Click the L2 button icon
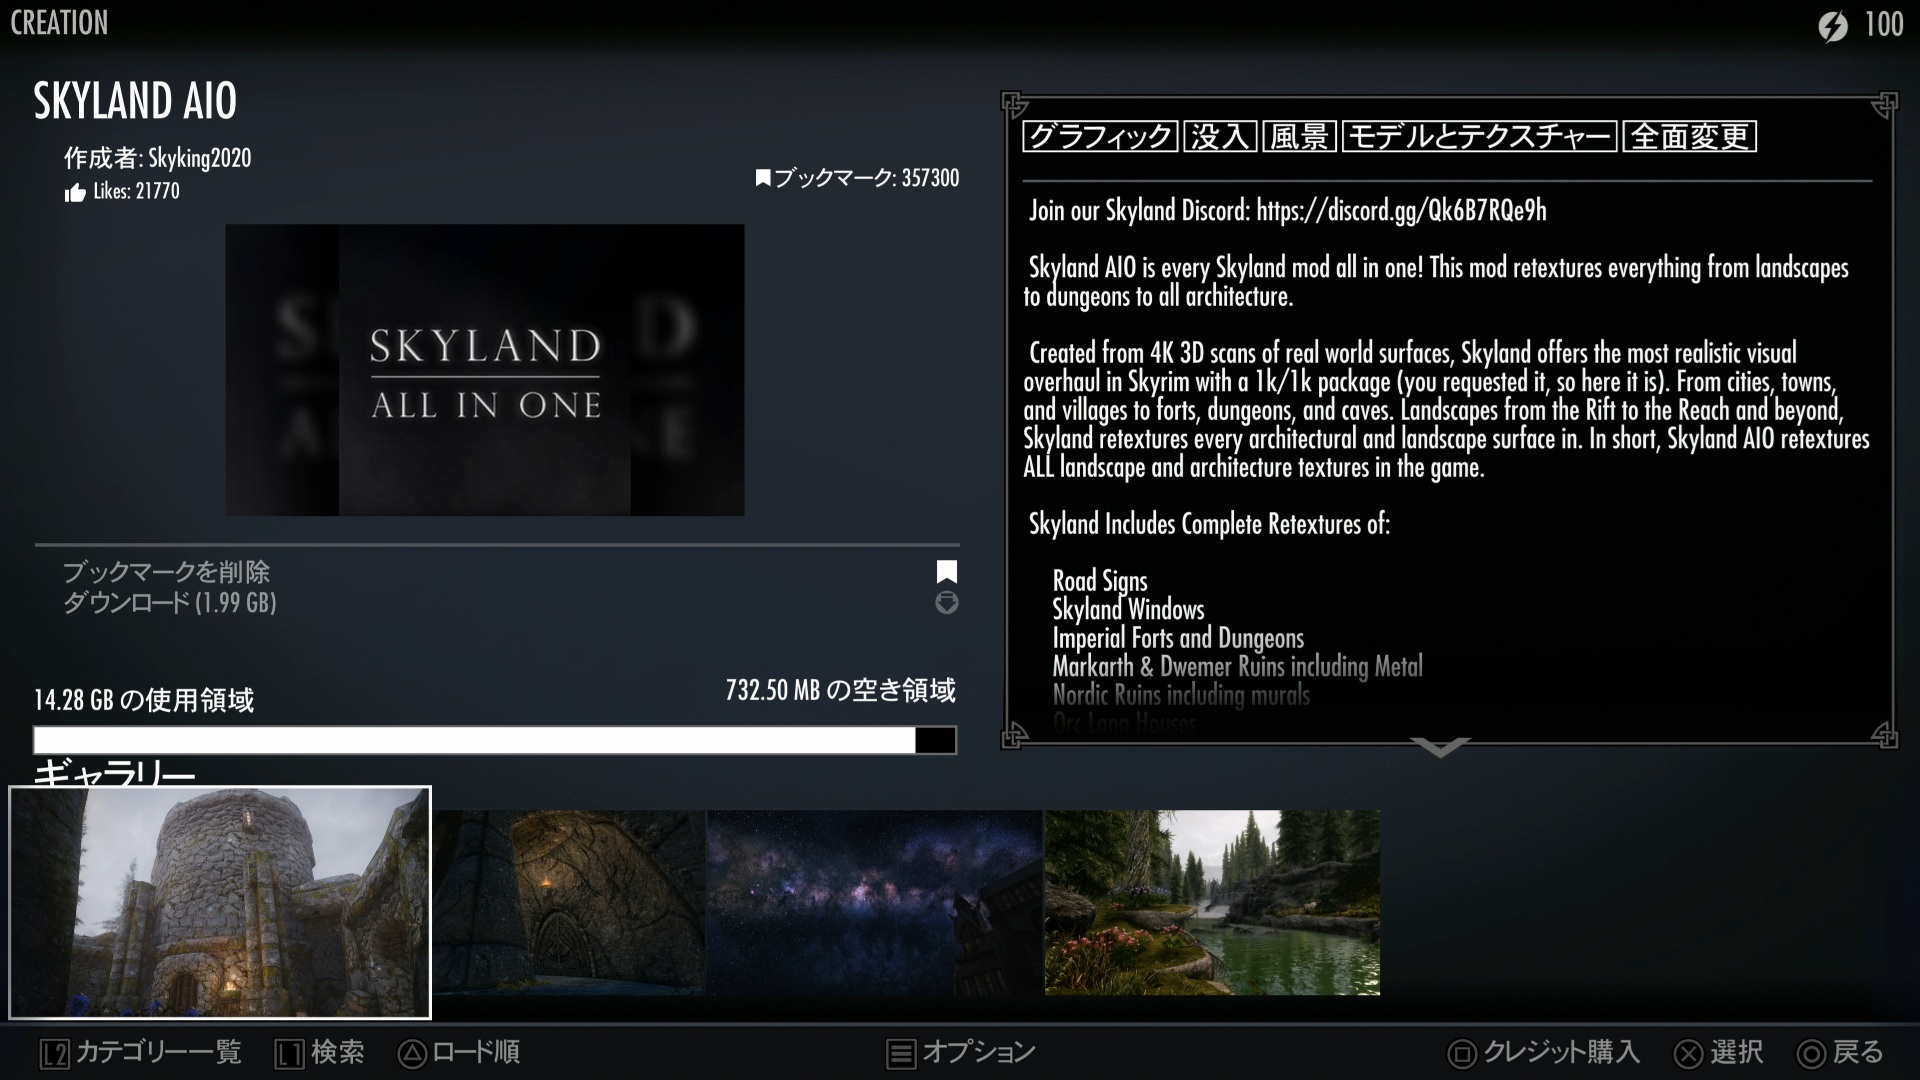1920x1080 pixels. pos(55,1054)
